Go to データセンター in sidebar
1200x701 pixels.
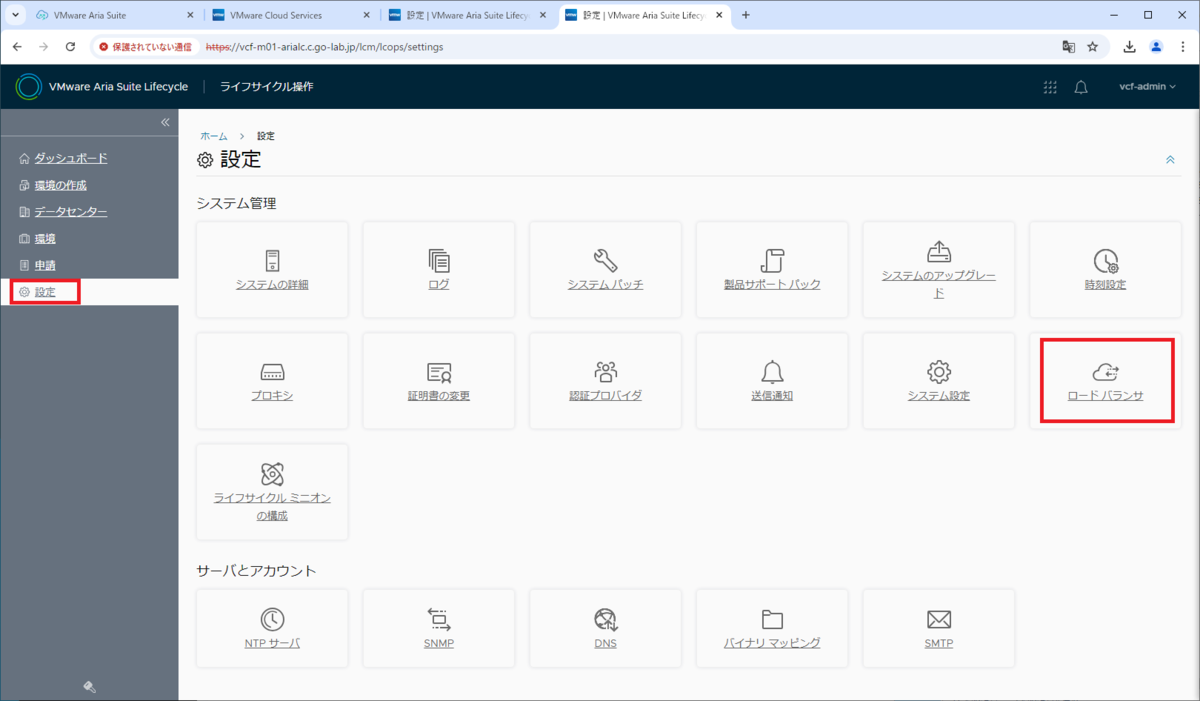[x=70, y=212]
